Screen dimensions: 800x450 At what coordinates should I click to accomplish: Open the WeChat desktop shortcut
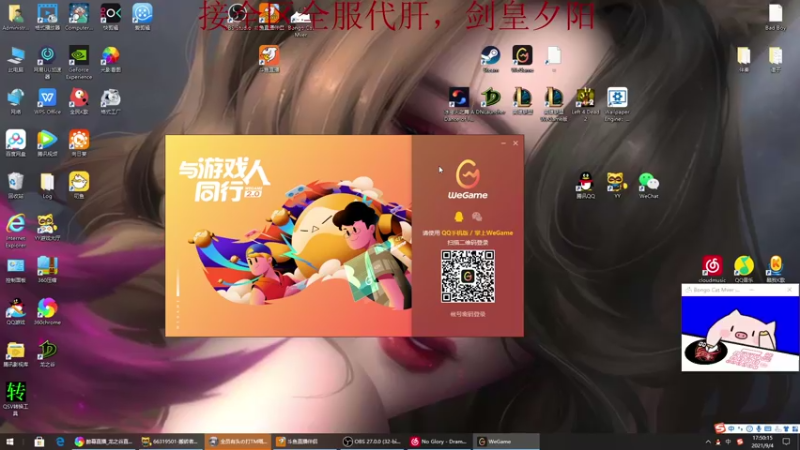pyautogui.click(x=648, y=186)
